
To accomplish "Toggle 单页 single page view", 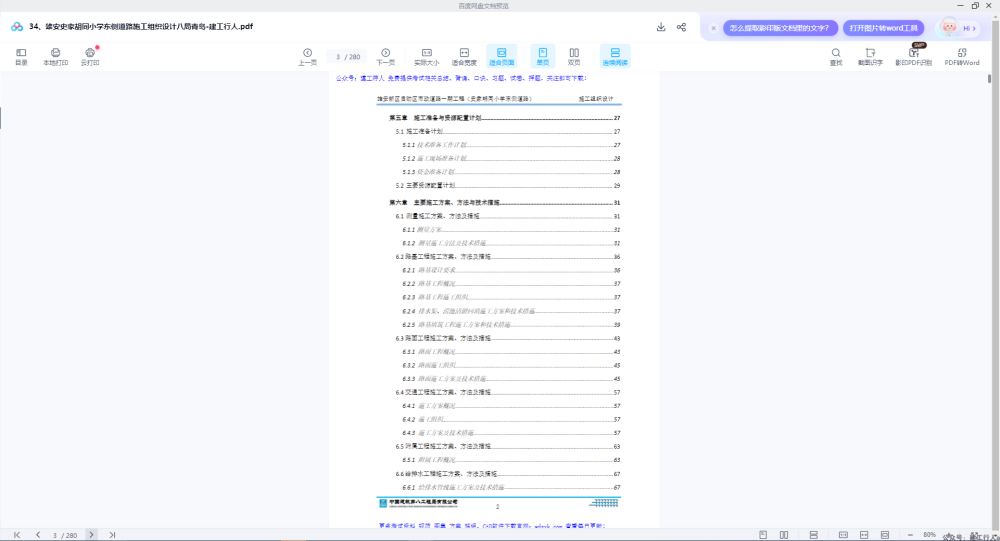I will 543,56.
